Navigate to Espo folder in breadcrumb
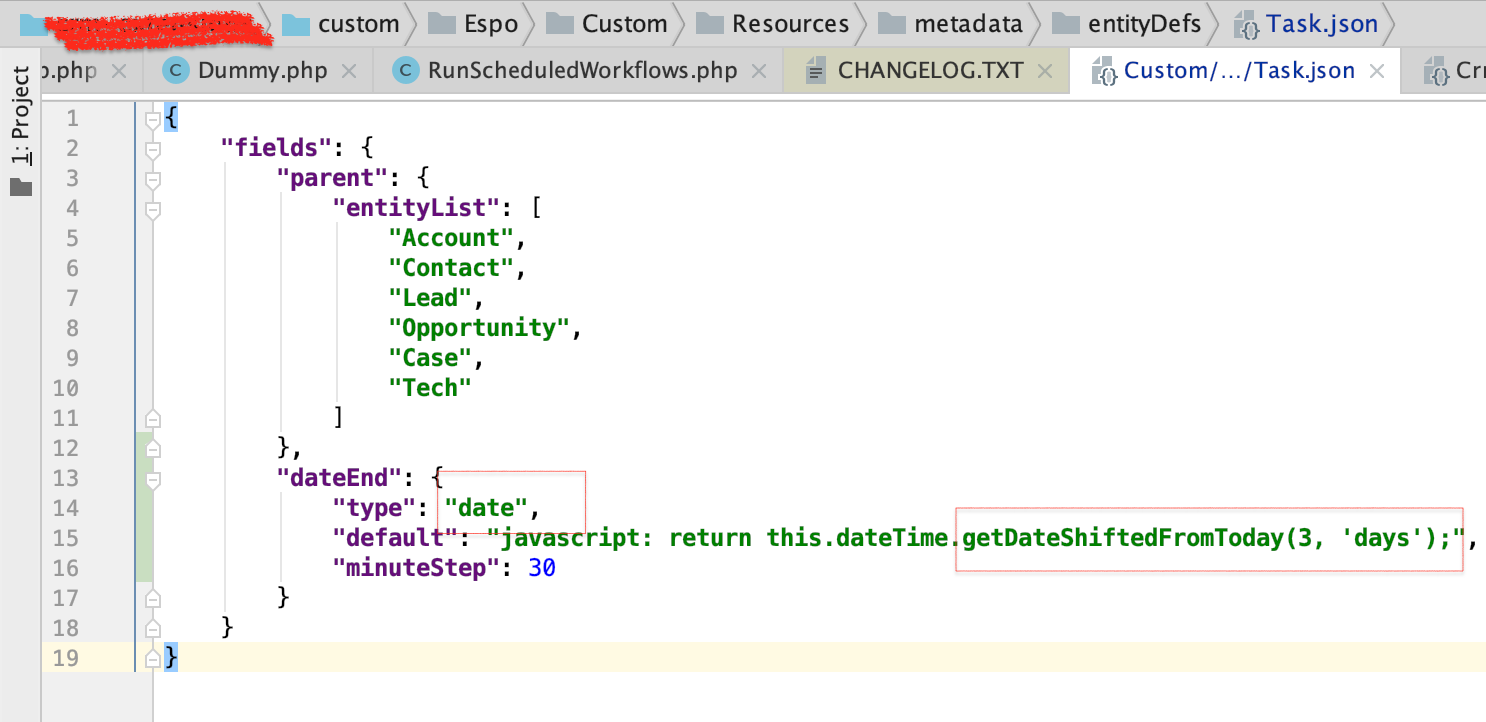This screenshot has width=1486, height=722. click(x=489, y=24)
